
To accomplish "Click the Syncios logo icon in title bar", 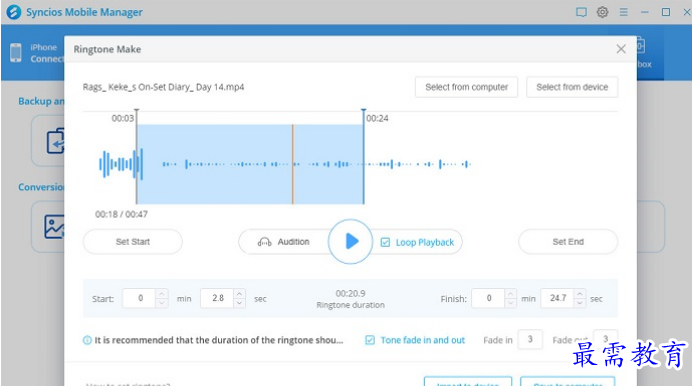I will (x=14, y=12).
